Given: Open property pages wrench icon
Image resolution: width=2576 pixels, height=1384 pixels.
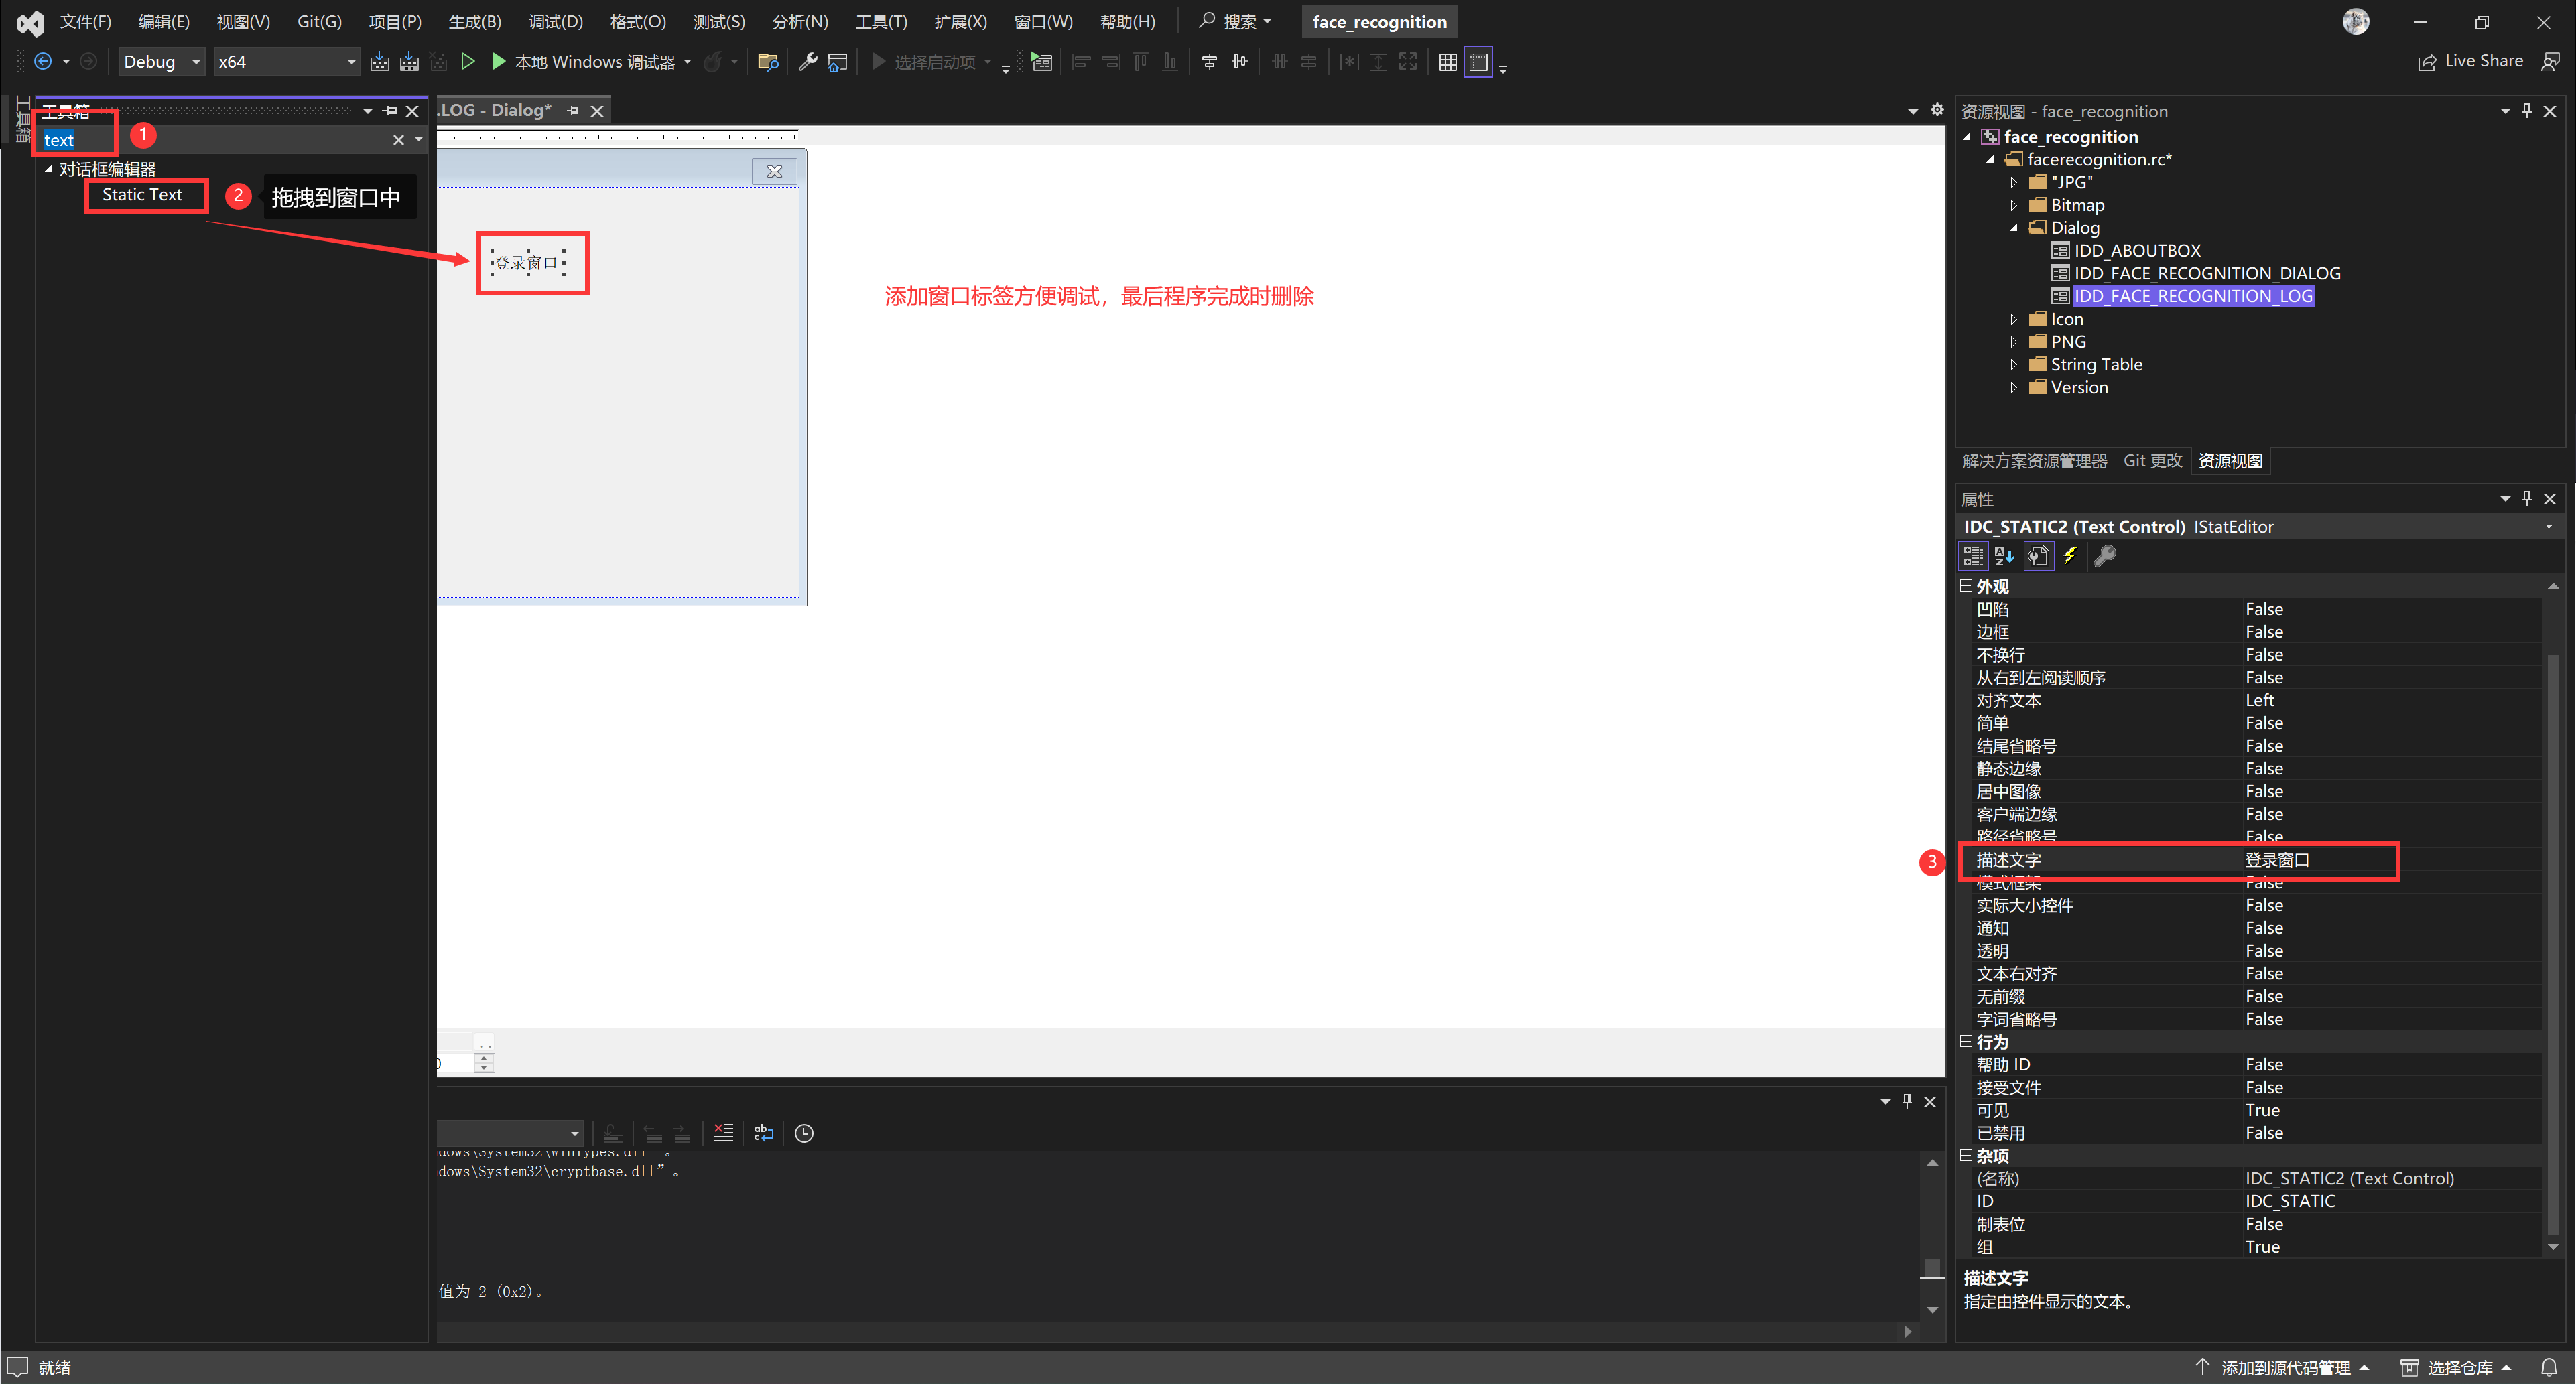Looking at the screenshot, I should 2104,556.
